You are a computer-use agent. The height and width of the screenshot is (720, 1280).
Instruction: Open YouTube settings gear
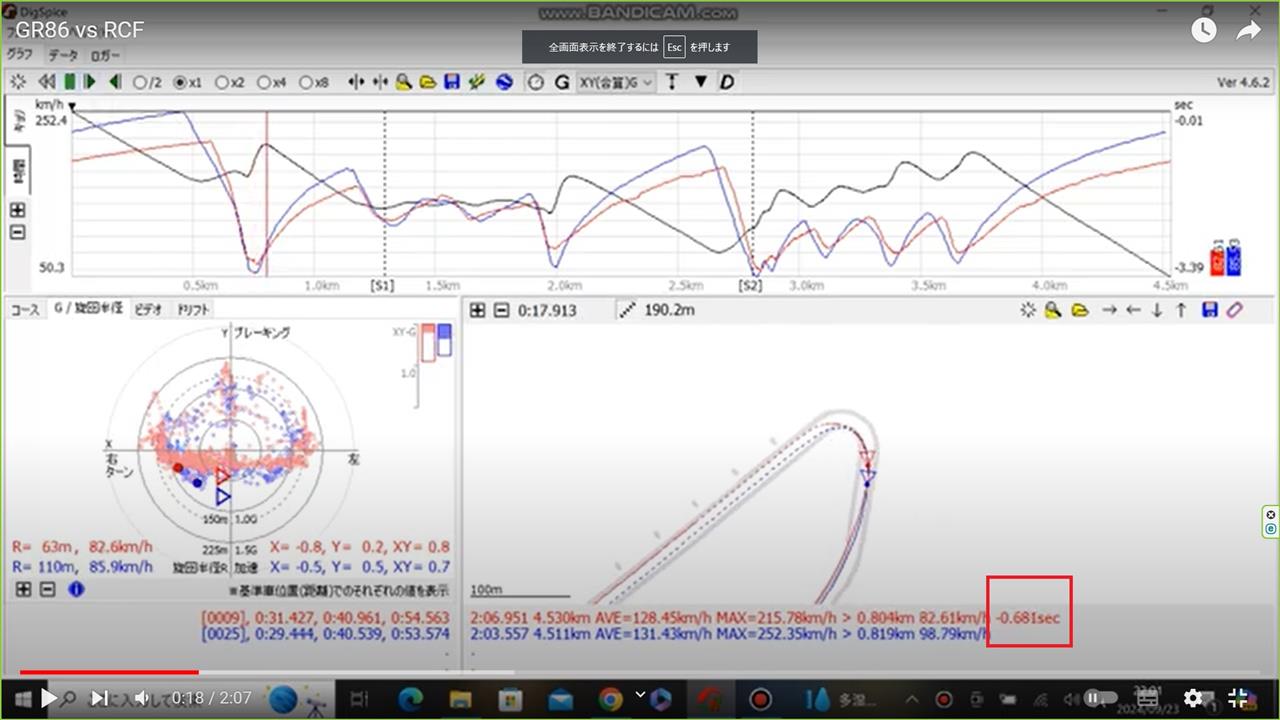(1194, 698)
